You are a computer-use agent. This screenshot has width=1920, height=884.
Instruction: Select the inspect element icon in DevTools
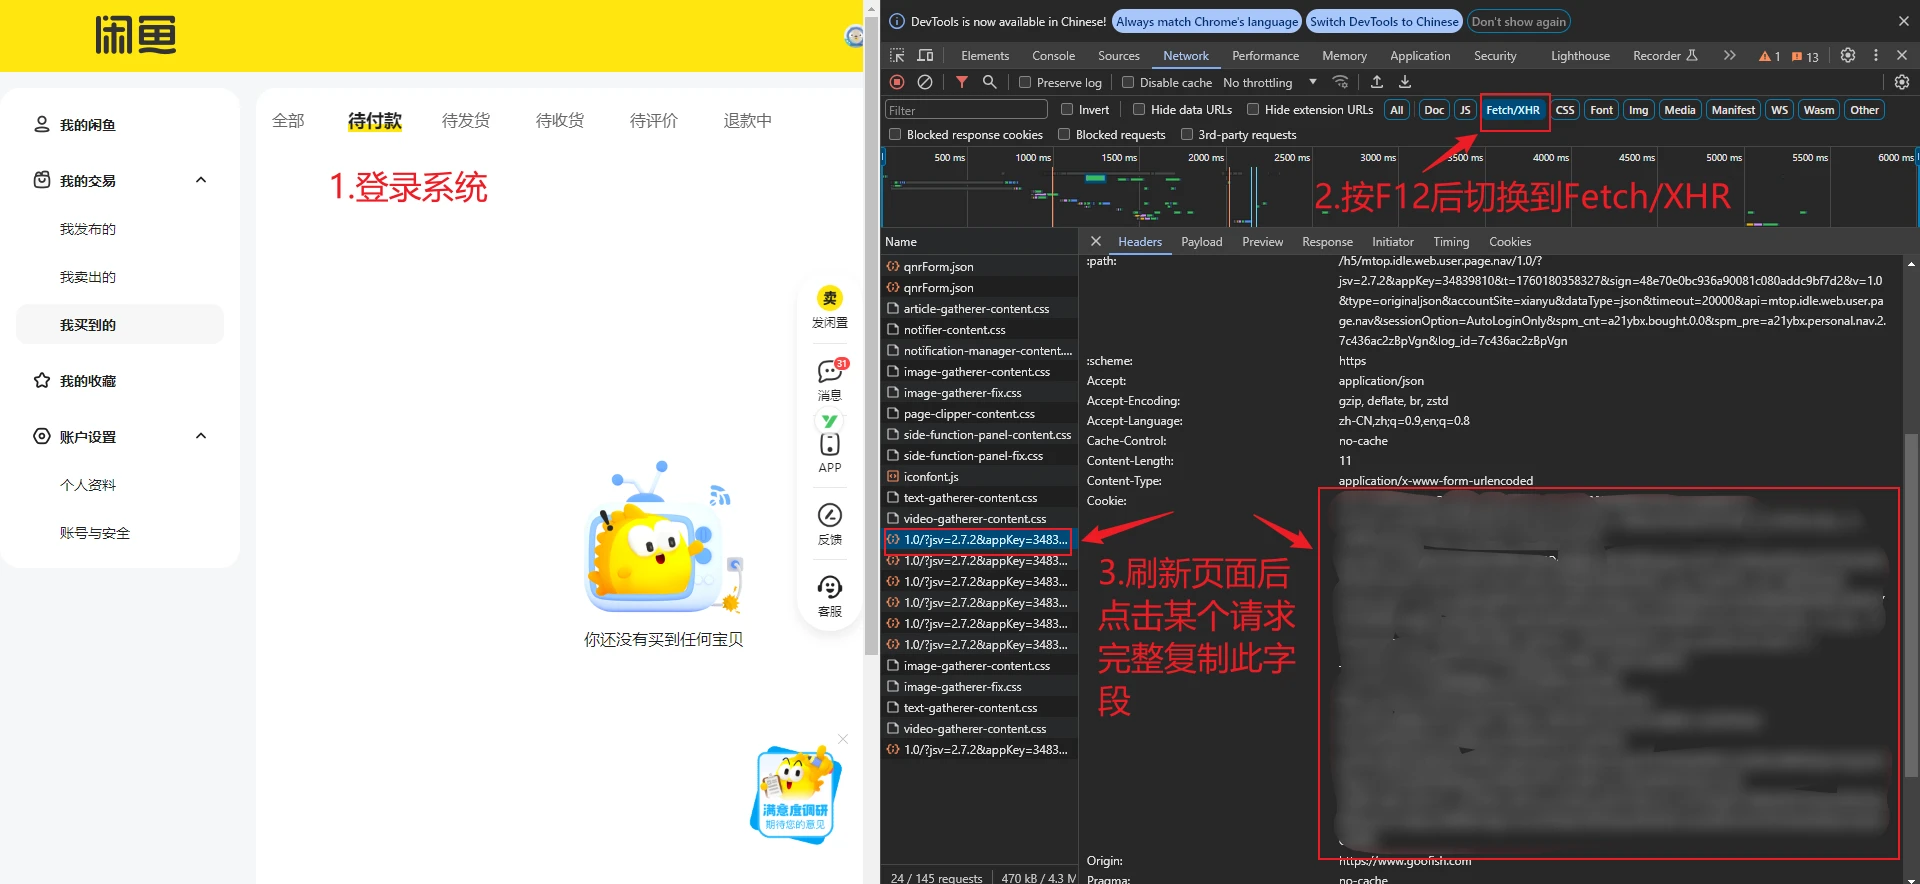897,55
